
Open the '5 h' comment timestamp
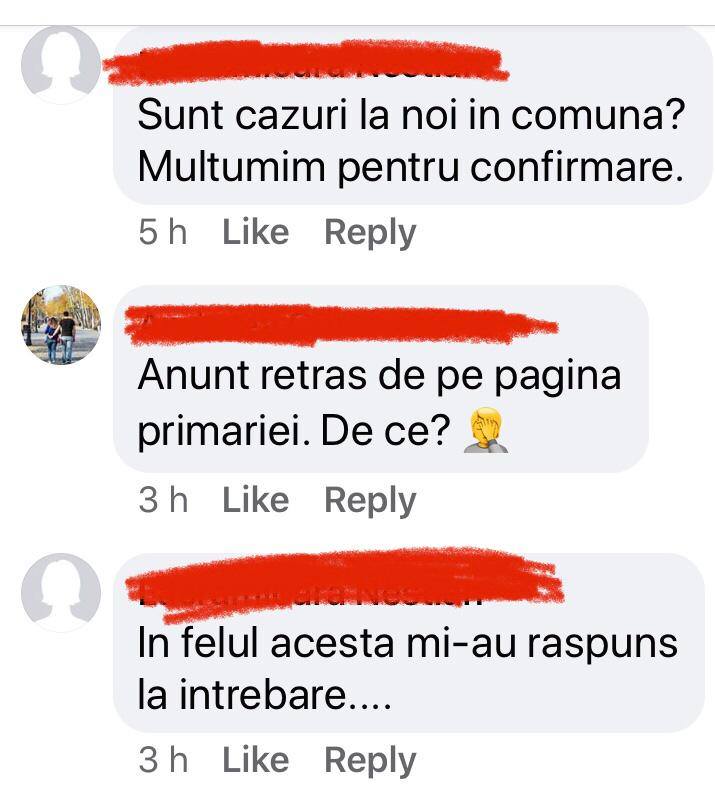point(163,233)
